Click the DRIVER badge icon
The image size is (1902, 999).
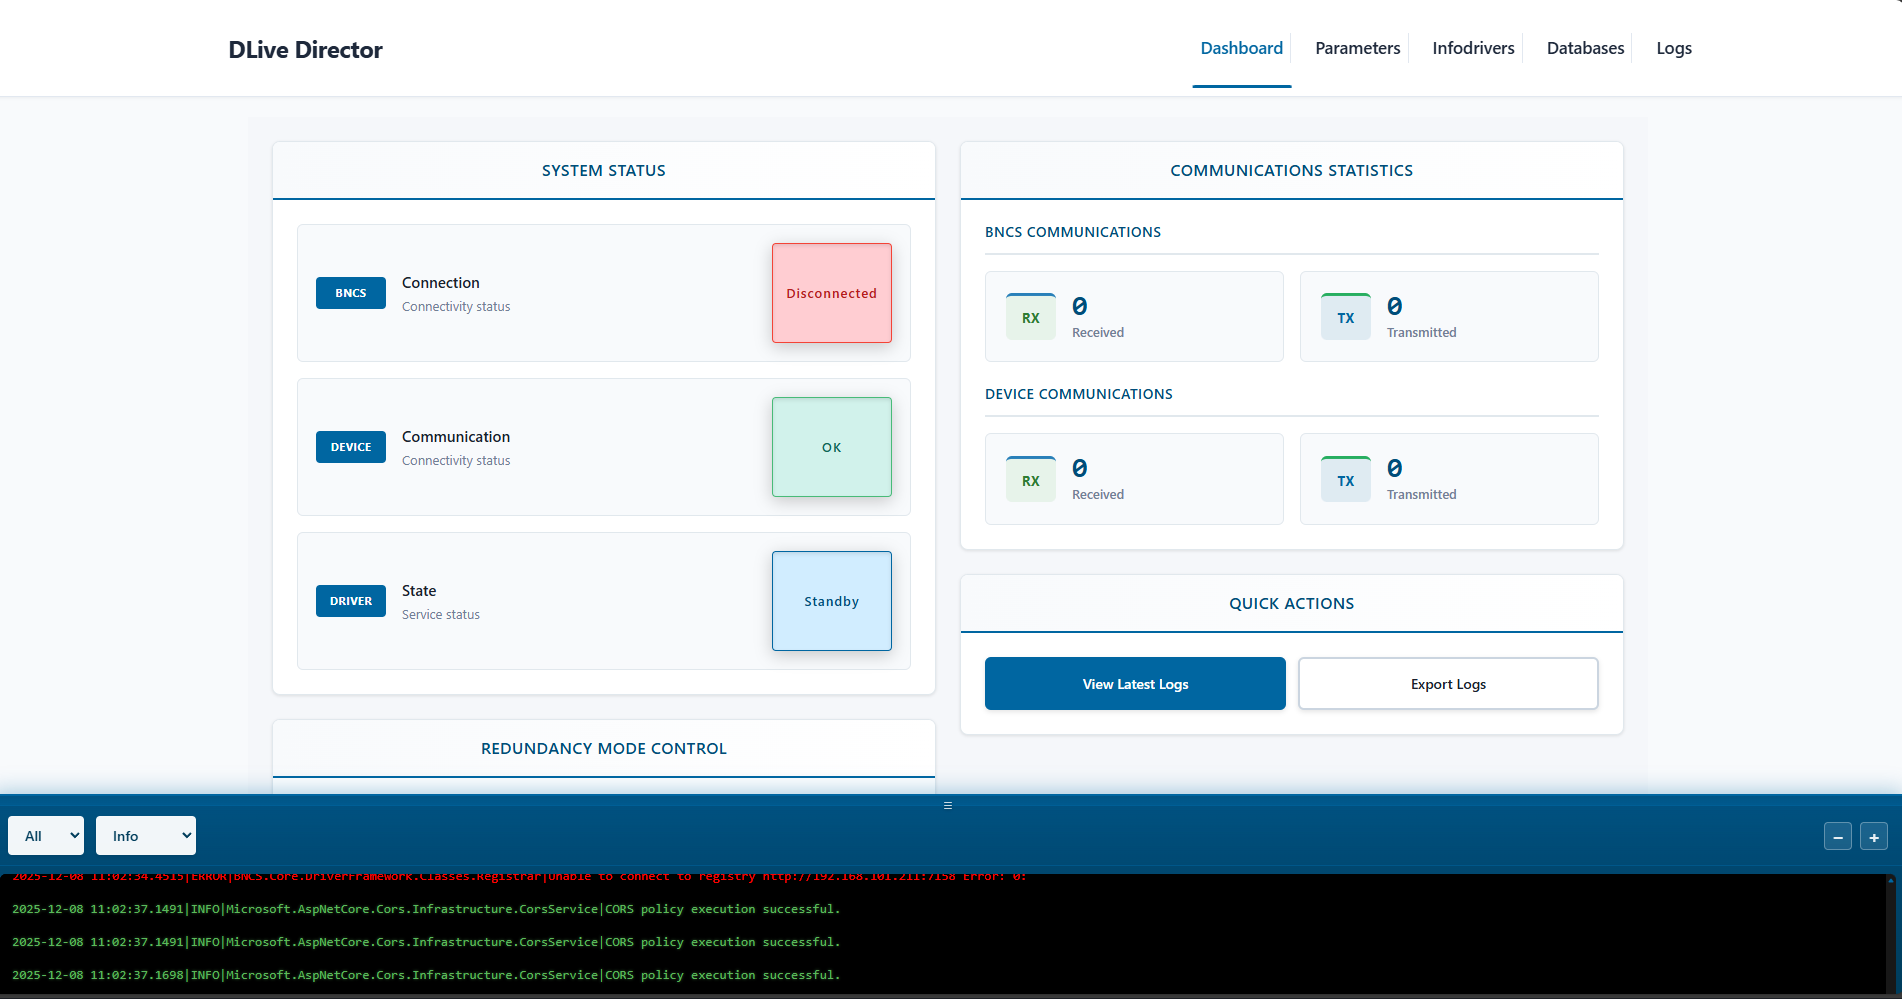(x=350, y=601)
